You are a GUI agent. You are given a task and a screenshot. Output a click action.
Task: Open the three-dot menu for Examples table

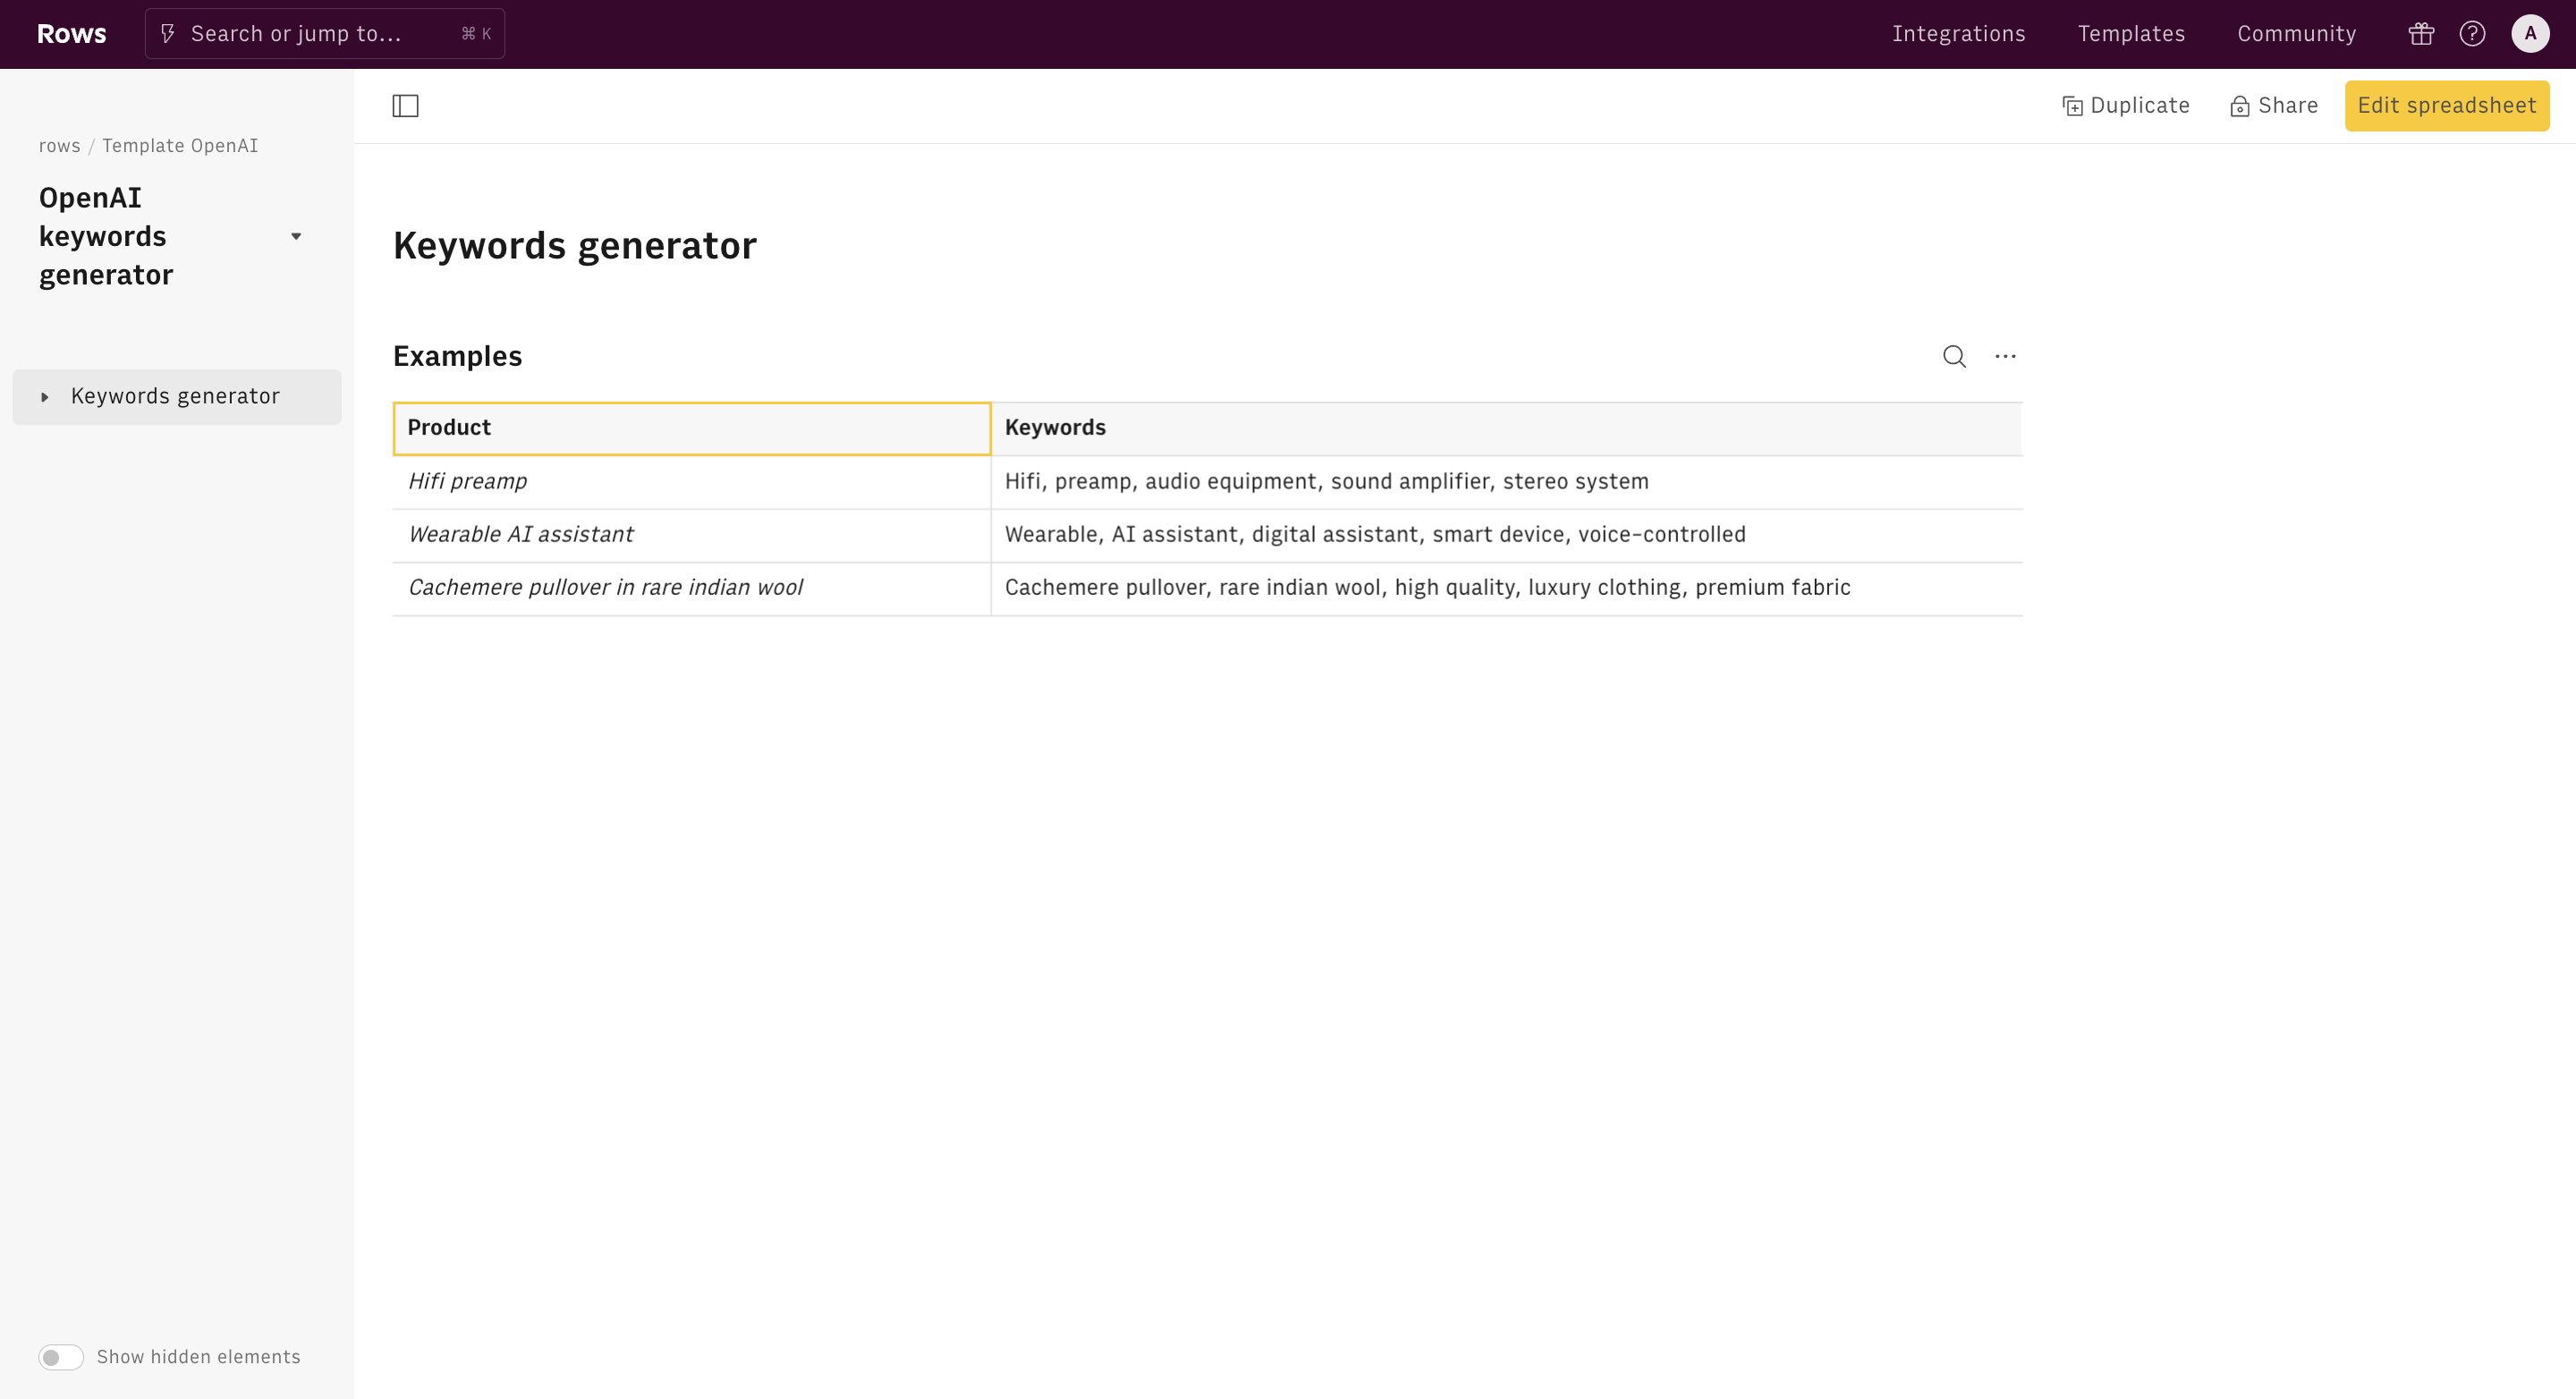coord(2005,356)
